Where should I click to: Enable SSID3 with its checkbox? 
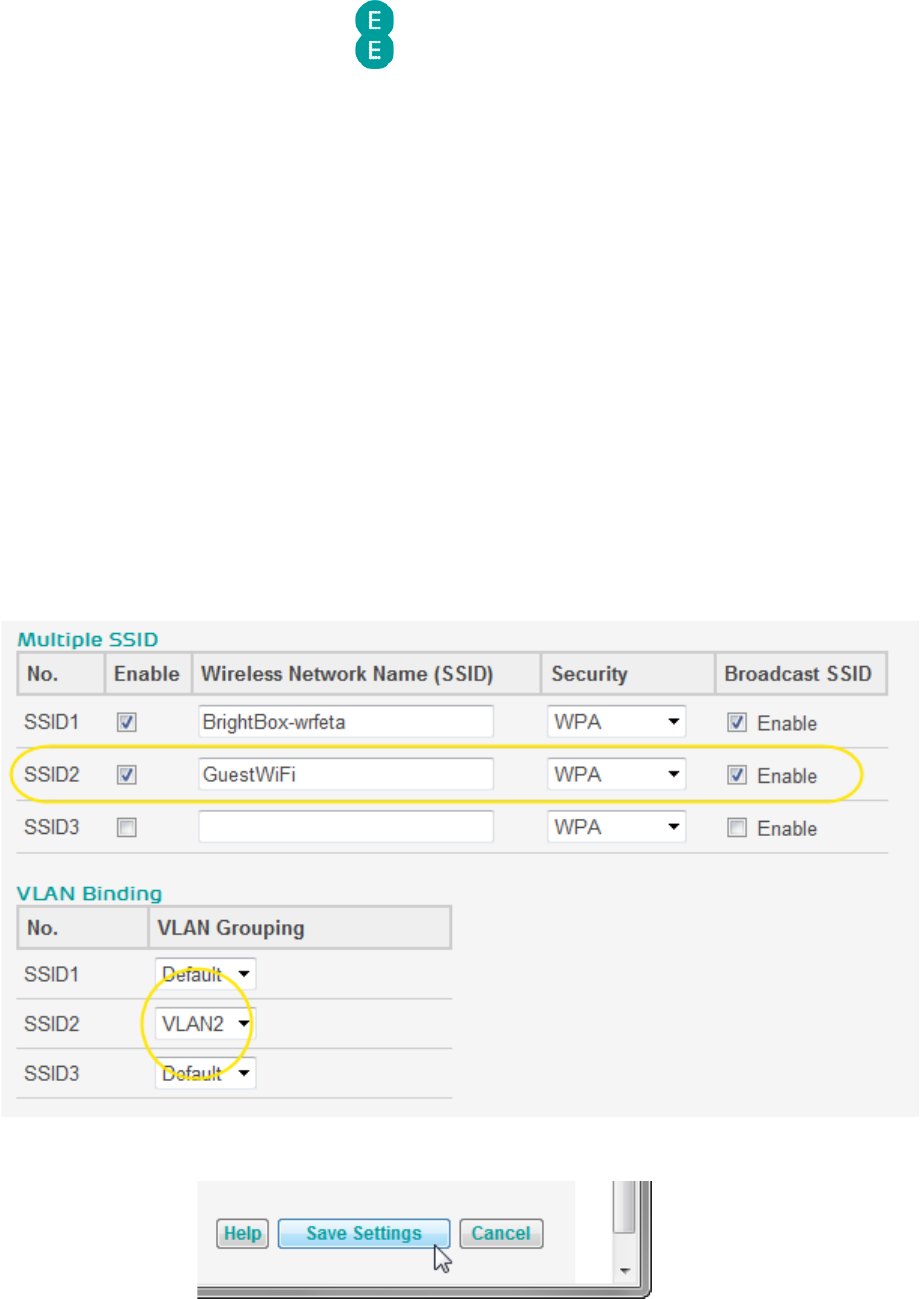coord(127,828)
